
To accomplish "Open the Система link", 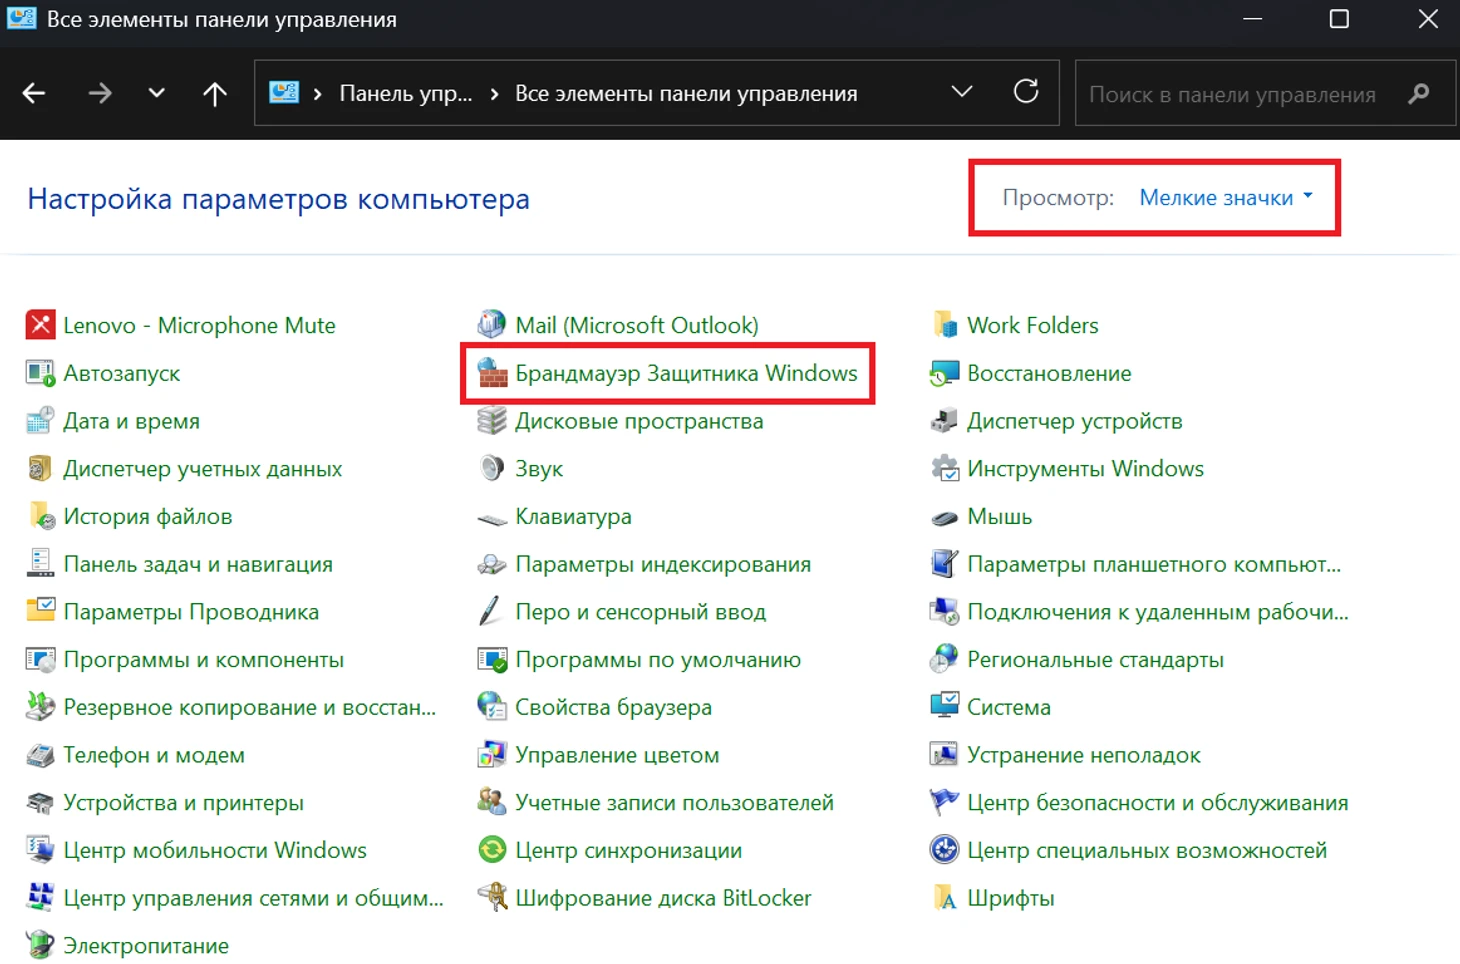I will click(x=1008, y=707).
